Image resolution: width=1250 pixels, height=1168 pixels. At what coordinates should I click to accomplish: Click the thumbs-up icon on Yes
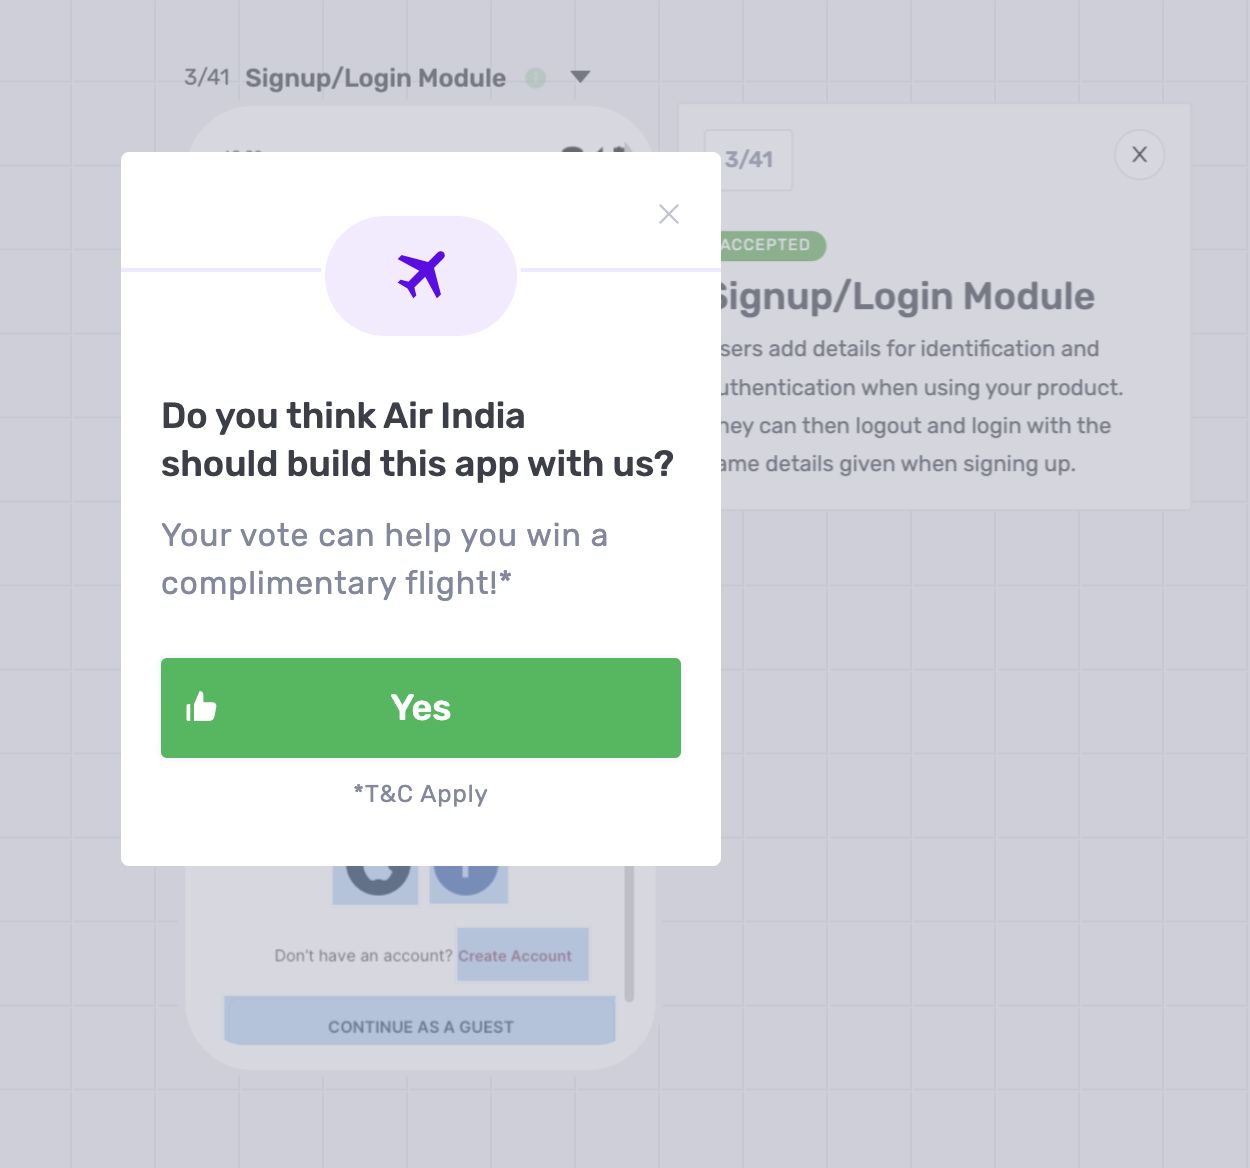pos(201,707)
